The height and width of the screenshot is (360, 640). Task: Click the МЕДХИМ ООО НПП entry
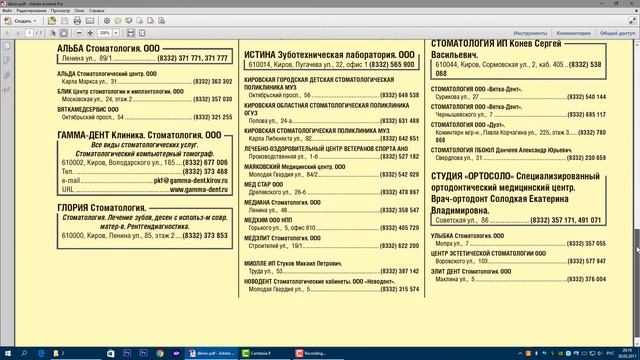point(268,220)
